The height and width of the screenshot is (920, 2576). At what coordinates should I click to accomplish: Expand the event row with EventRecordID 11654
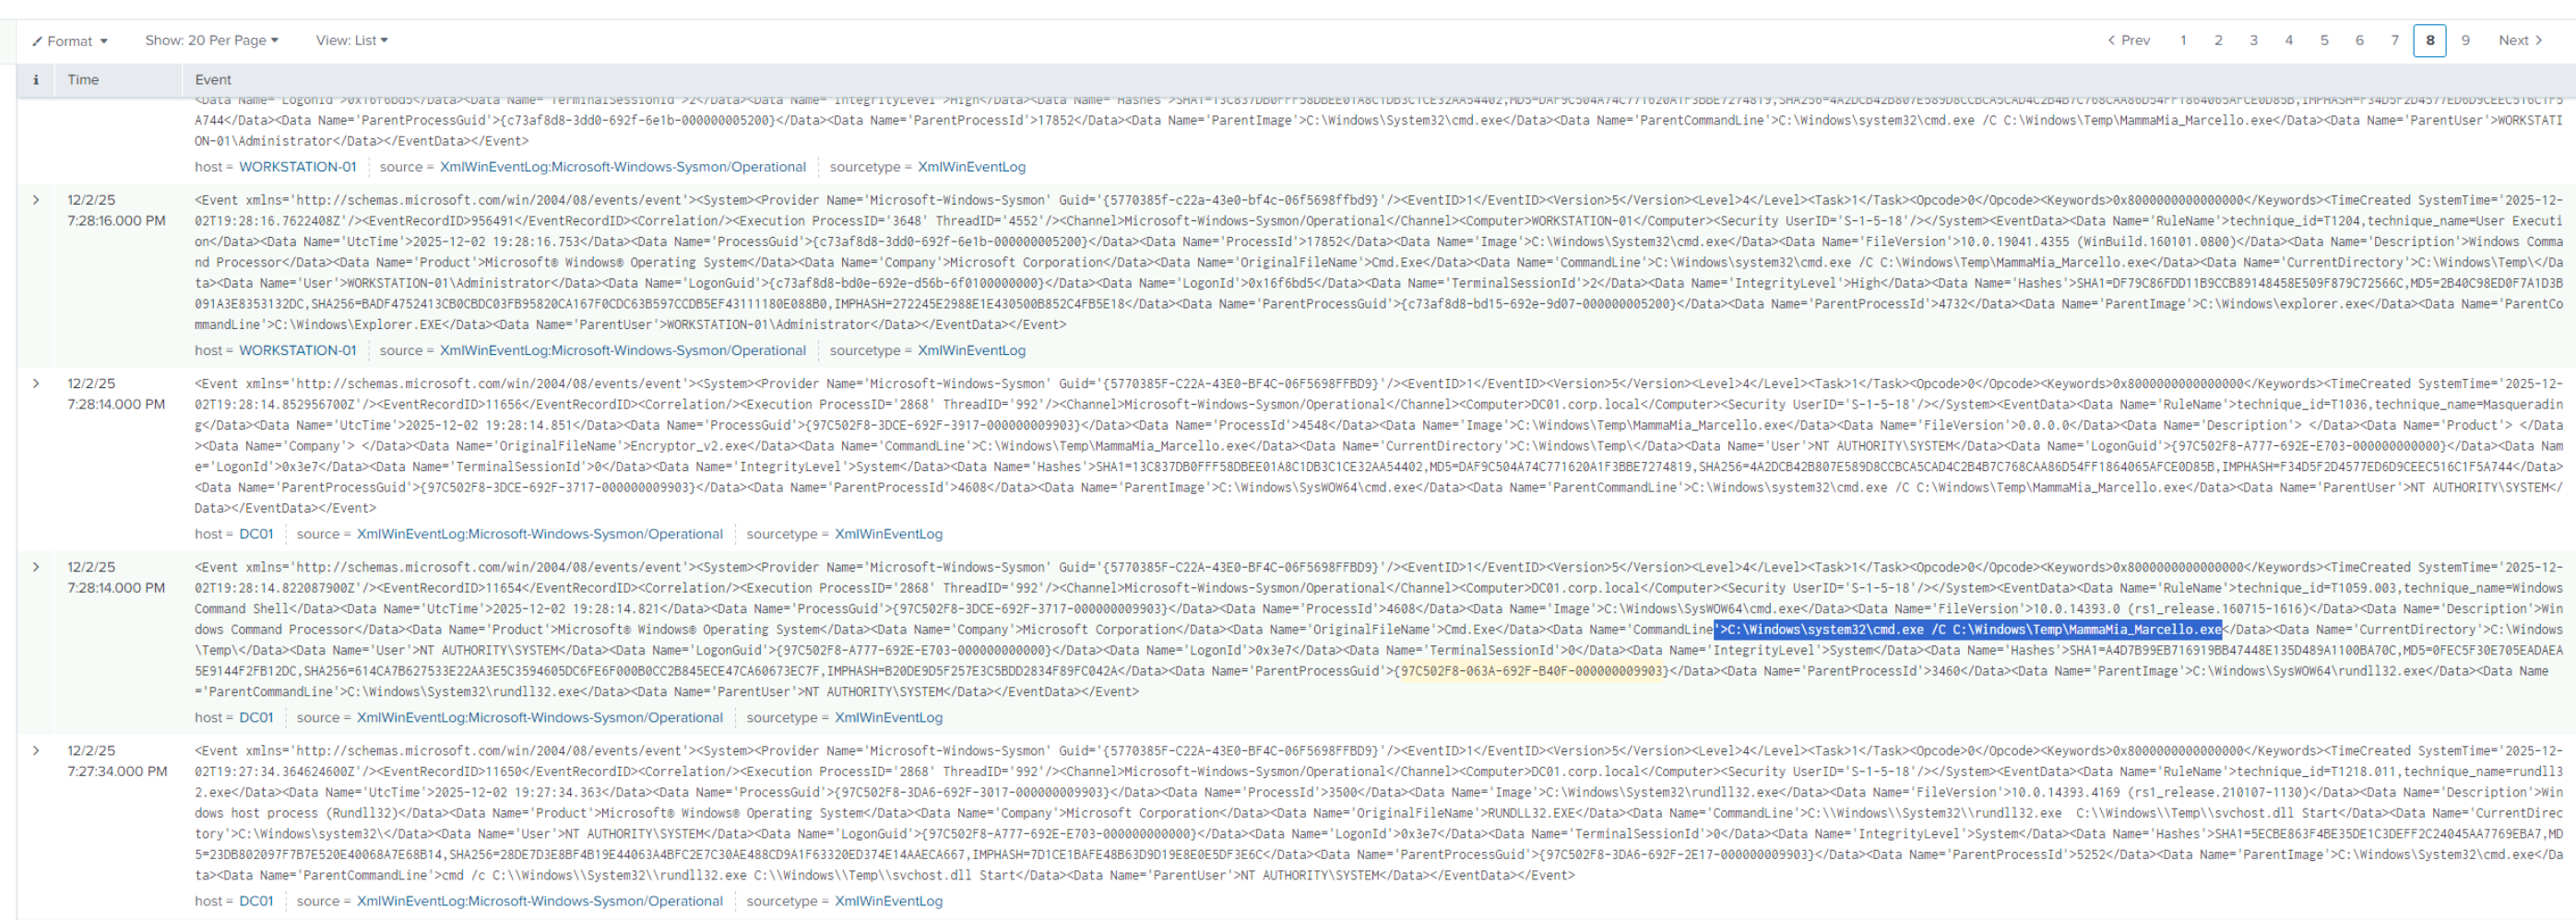(36, 567)
